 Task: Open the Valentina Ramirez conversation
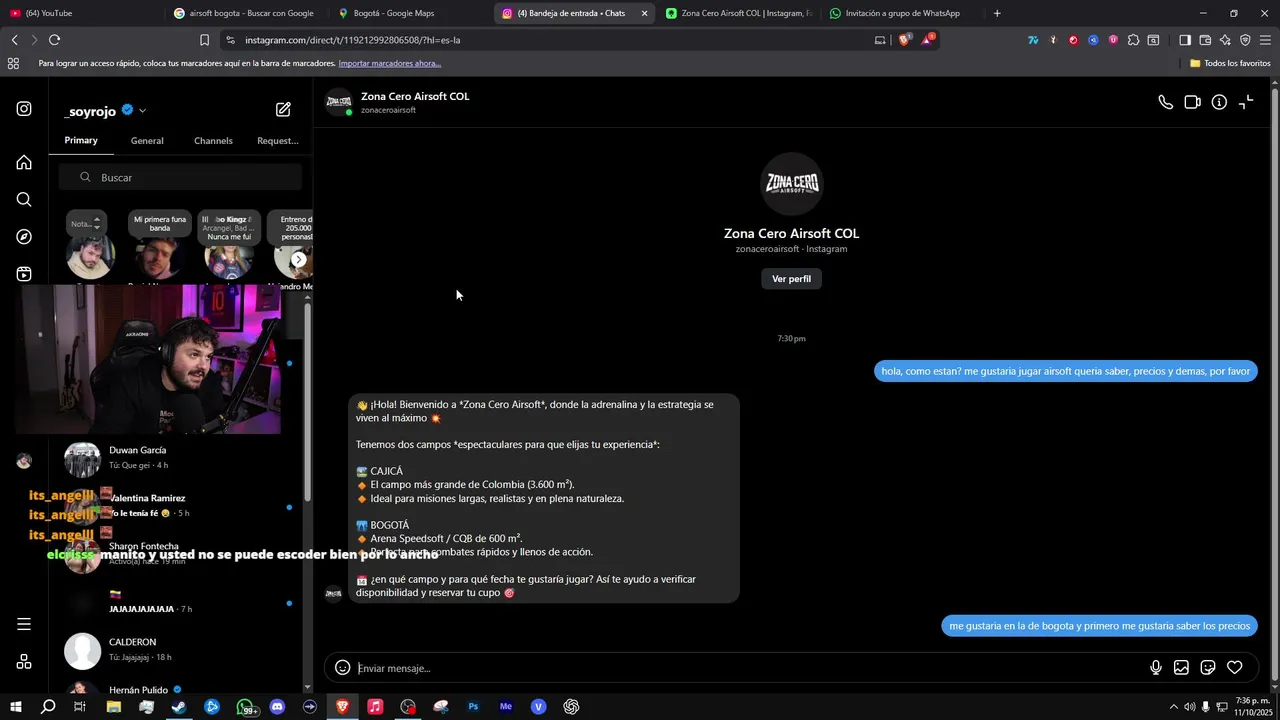point(180,506)
